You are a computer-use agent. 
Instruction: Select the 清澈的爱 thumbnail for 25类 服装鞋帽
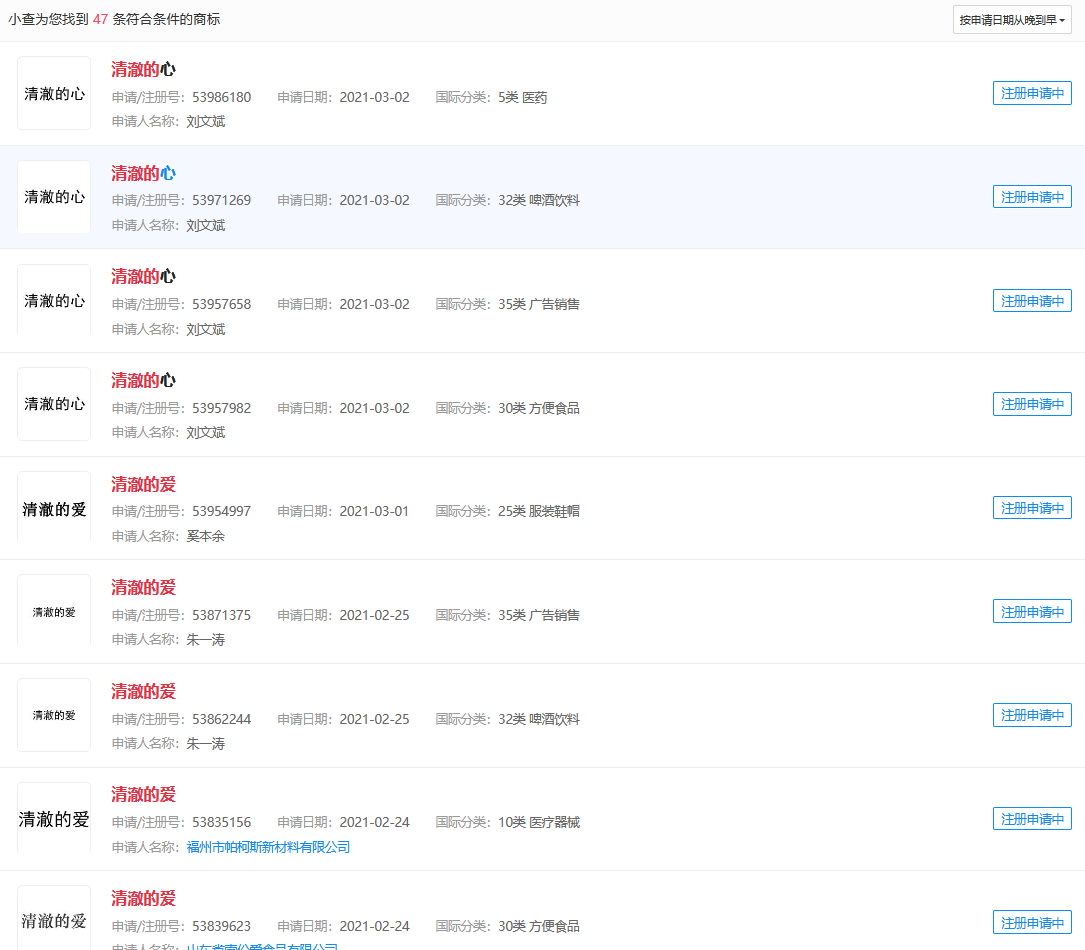click(x=54, y=508)
